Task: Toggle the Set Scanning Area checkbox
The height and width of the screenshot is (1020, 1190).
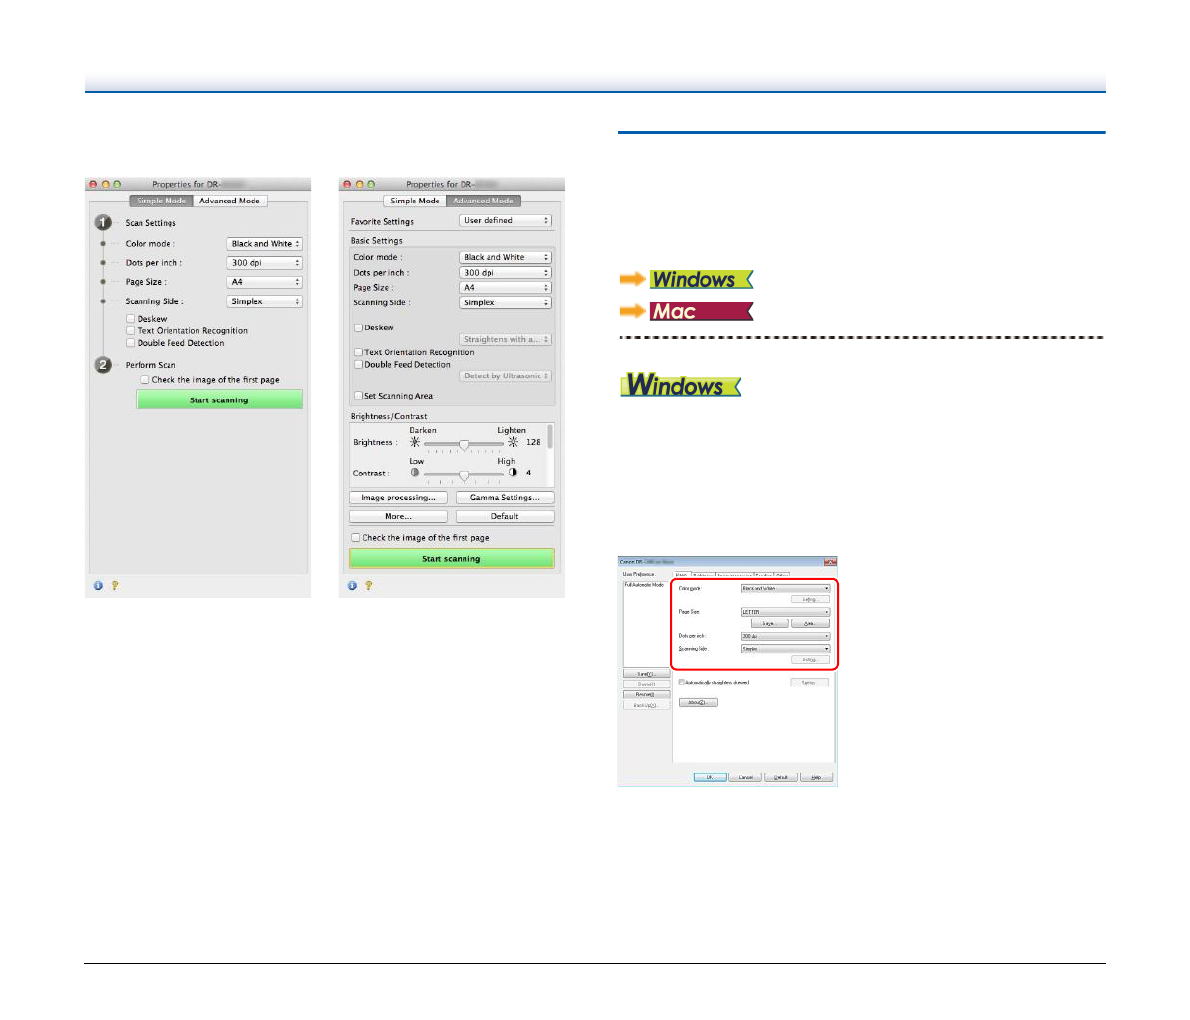Action: pyautogui.click(x=357, y=396)
